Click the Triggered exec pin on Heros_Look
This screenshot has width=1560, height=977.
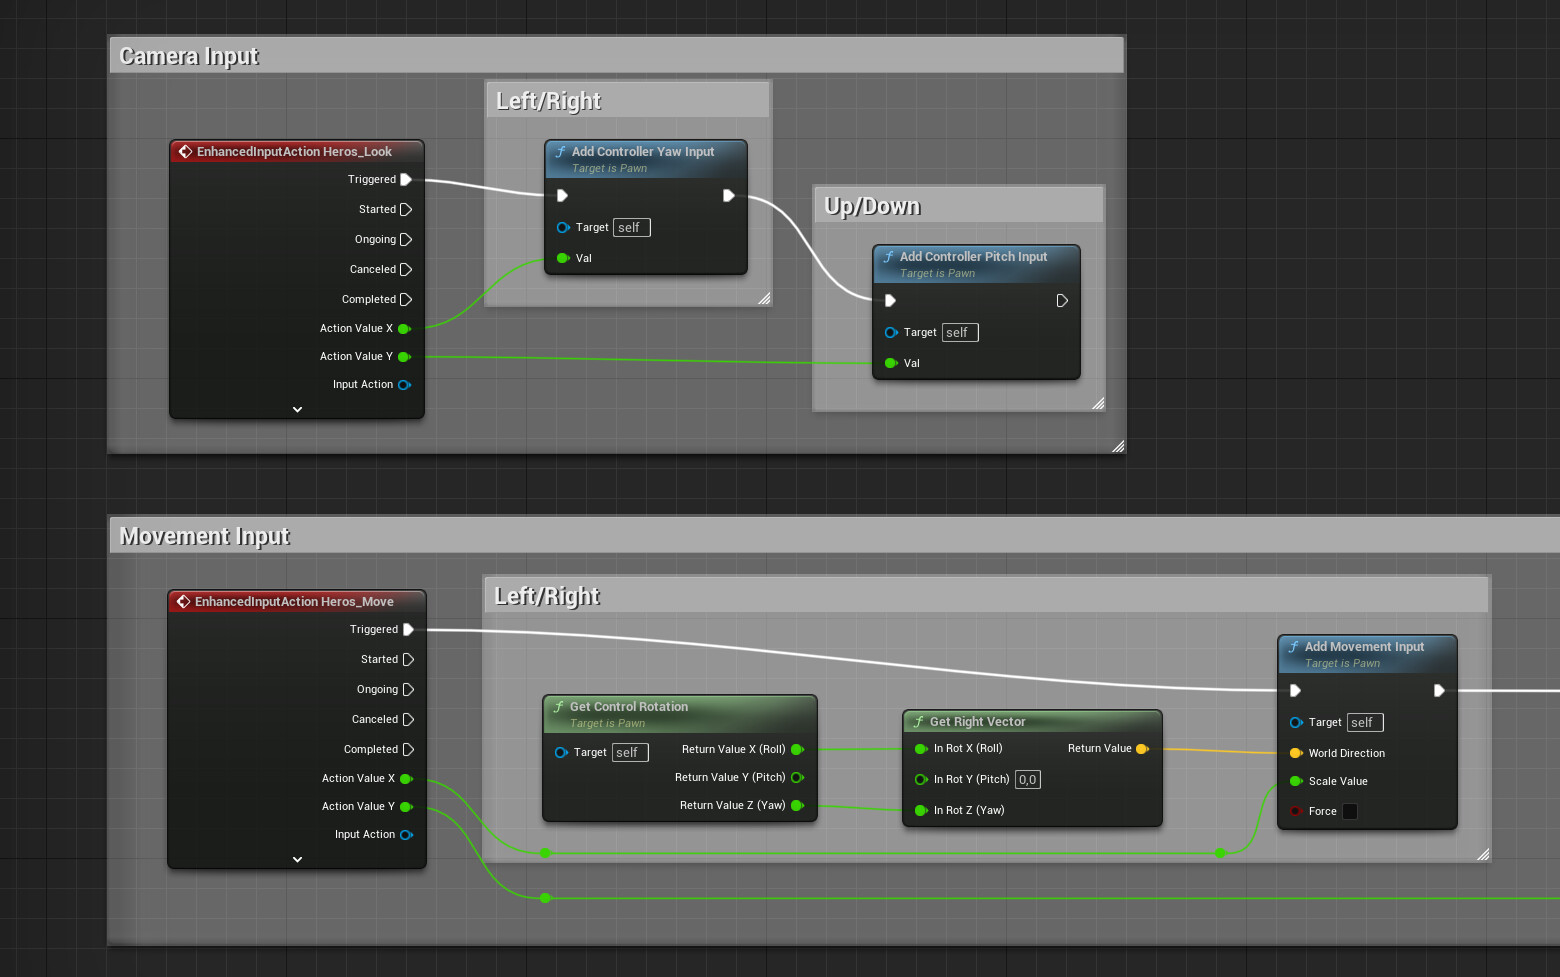tap(407, 179)
